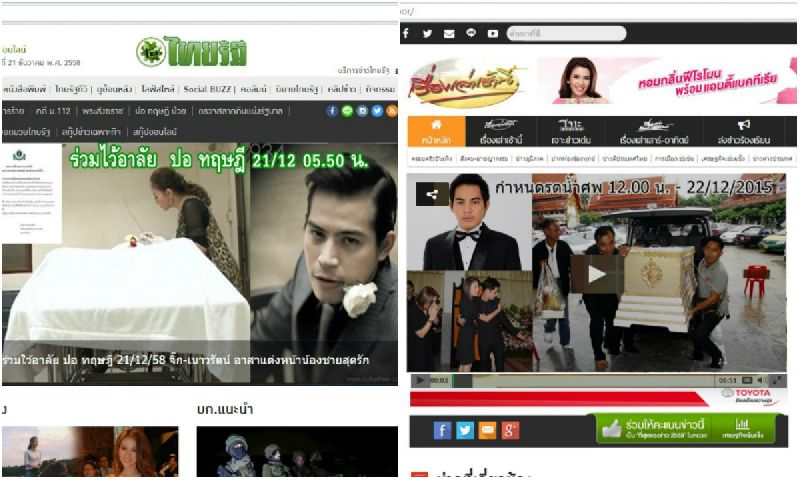The image size is (800, 480).
Task: Click the video fullscreen expand icon
Action: [777, 380]
